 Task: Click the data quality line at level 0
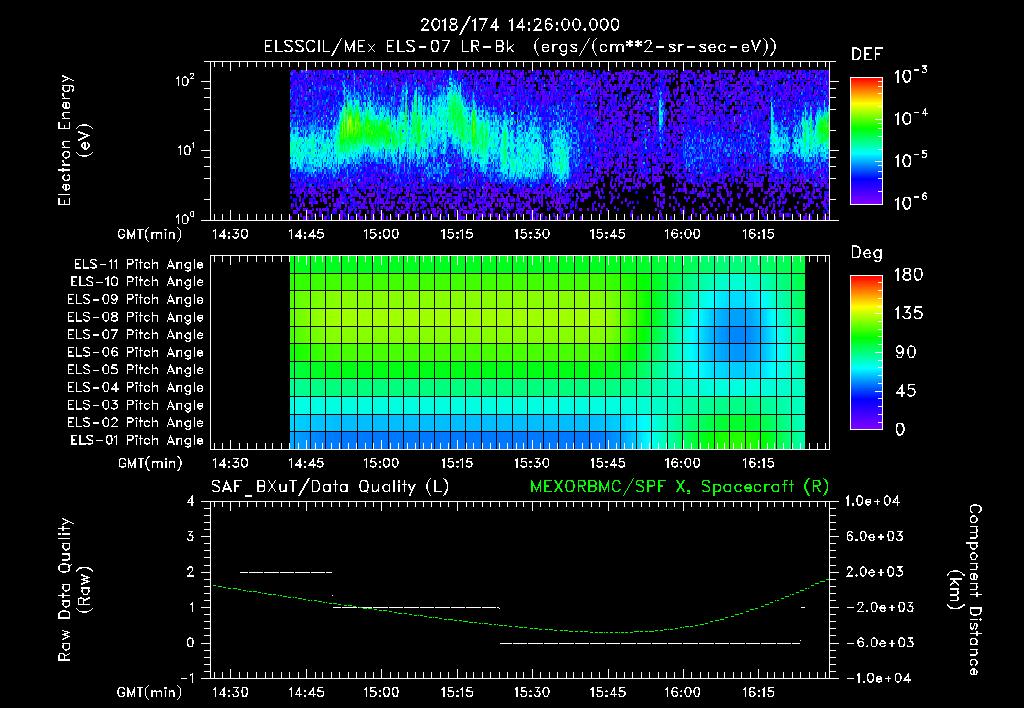(650, 643)
